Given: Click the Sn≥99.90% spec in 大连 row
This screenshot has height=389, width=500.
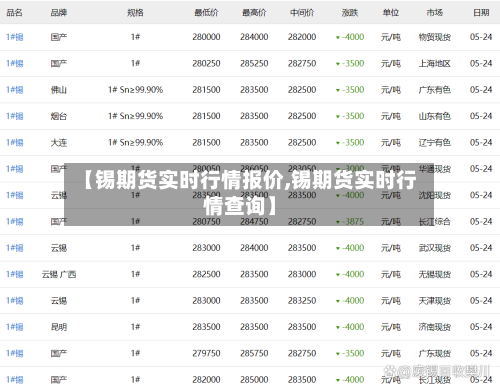Looking at the screenshot, I should tap(141, 143).
